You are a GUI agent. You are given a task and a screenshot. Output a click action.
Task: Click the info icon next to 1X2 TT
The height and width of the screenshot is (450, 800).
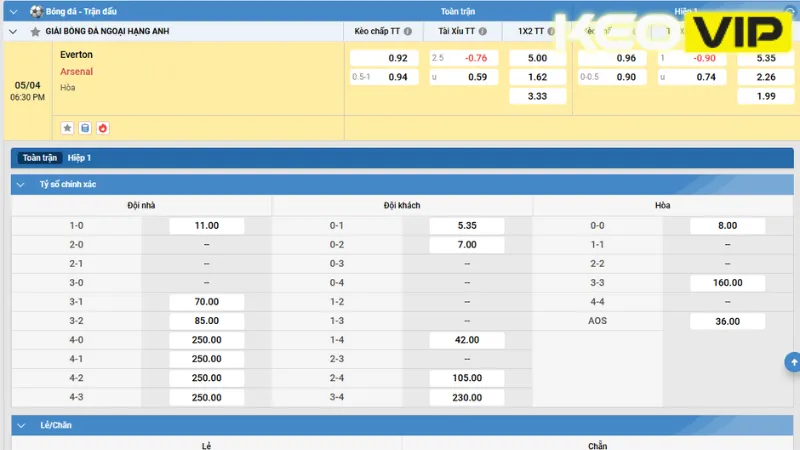tap(552, 32)
